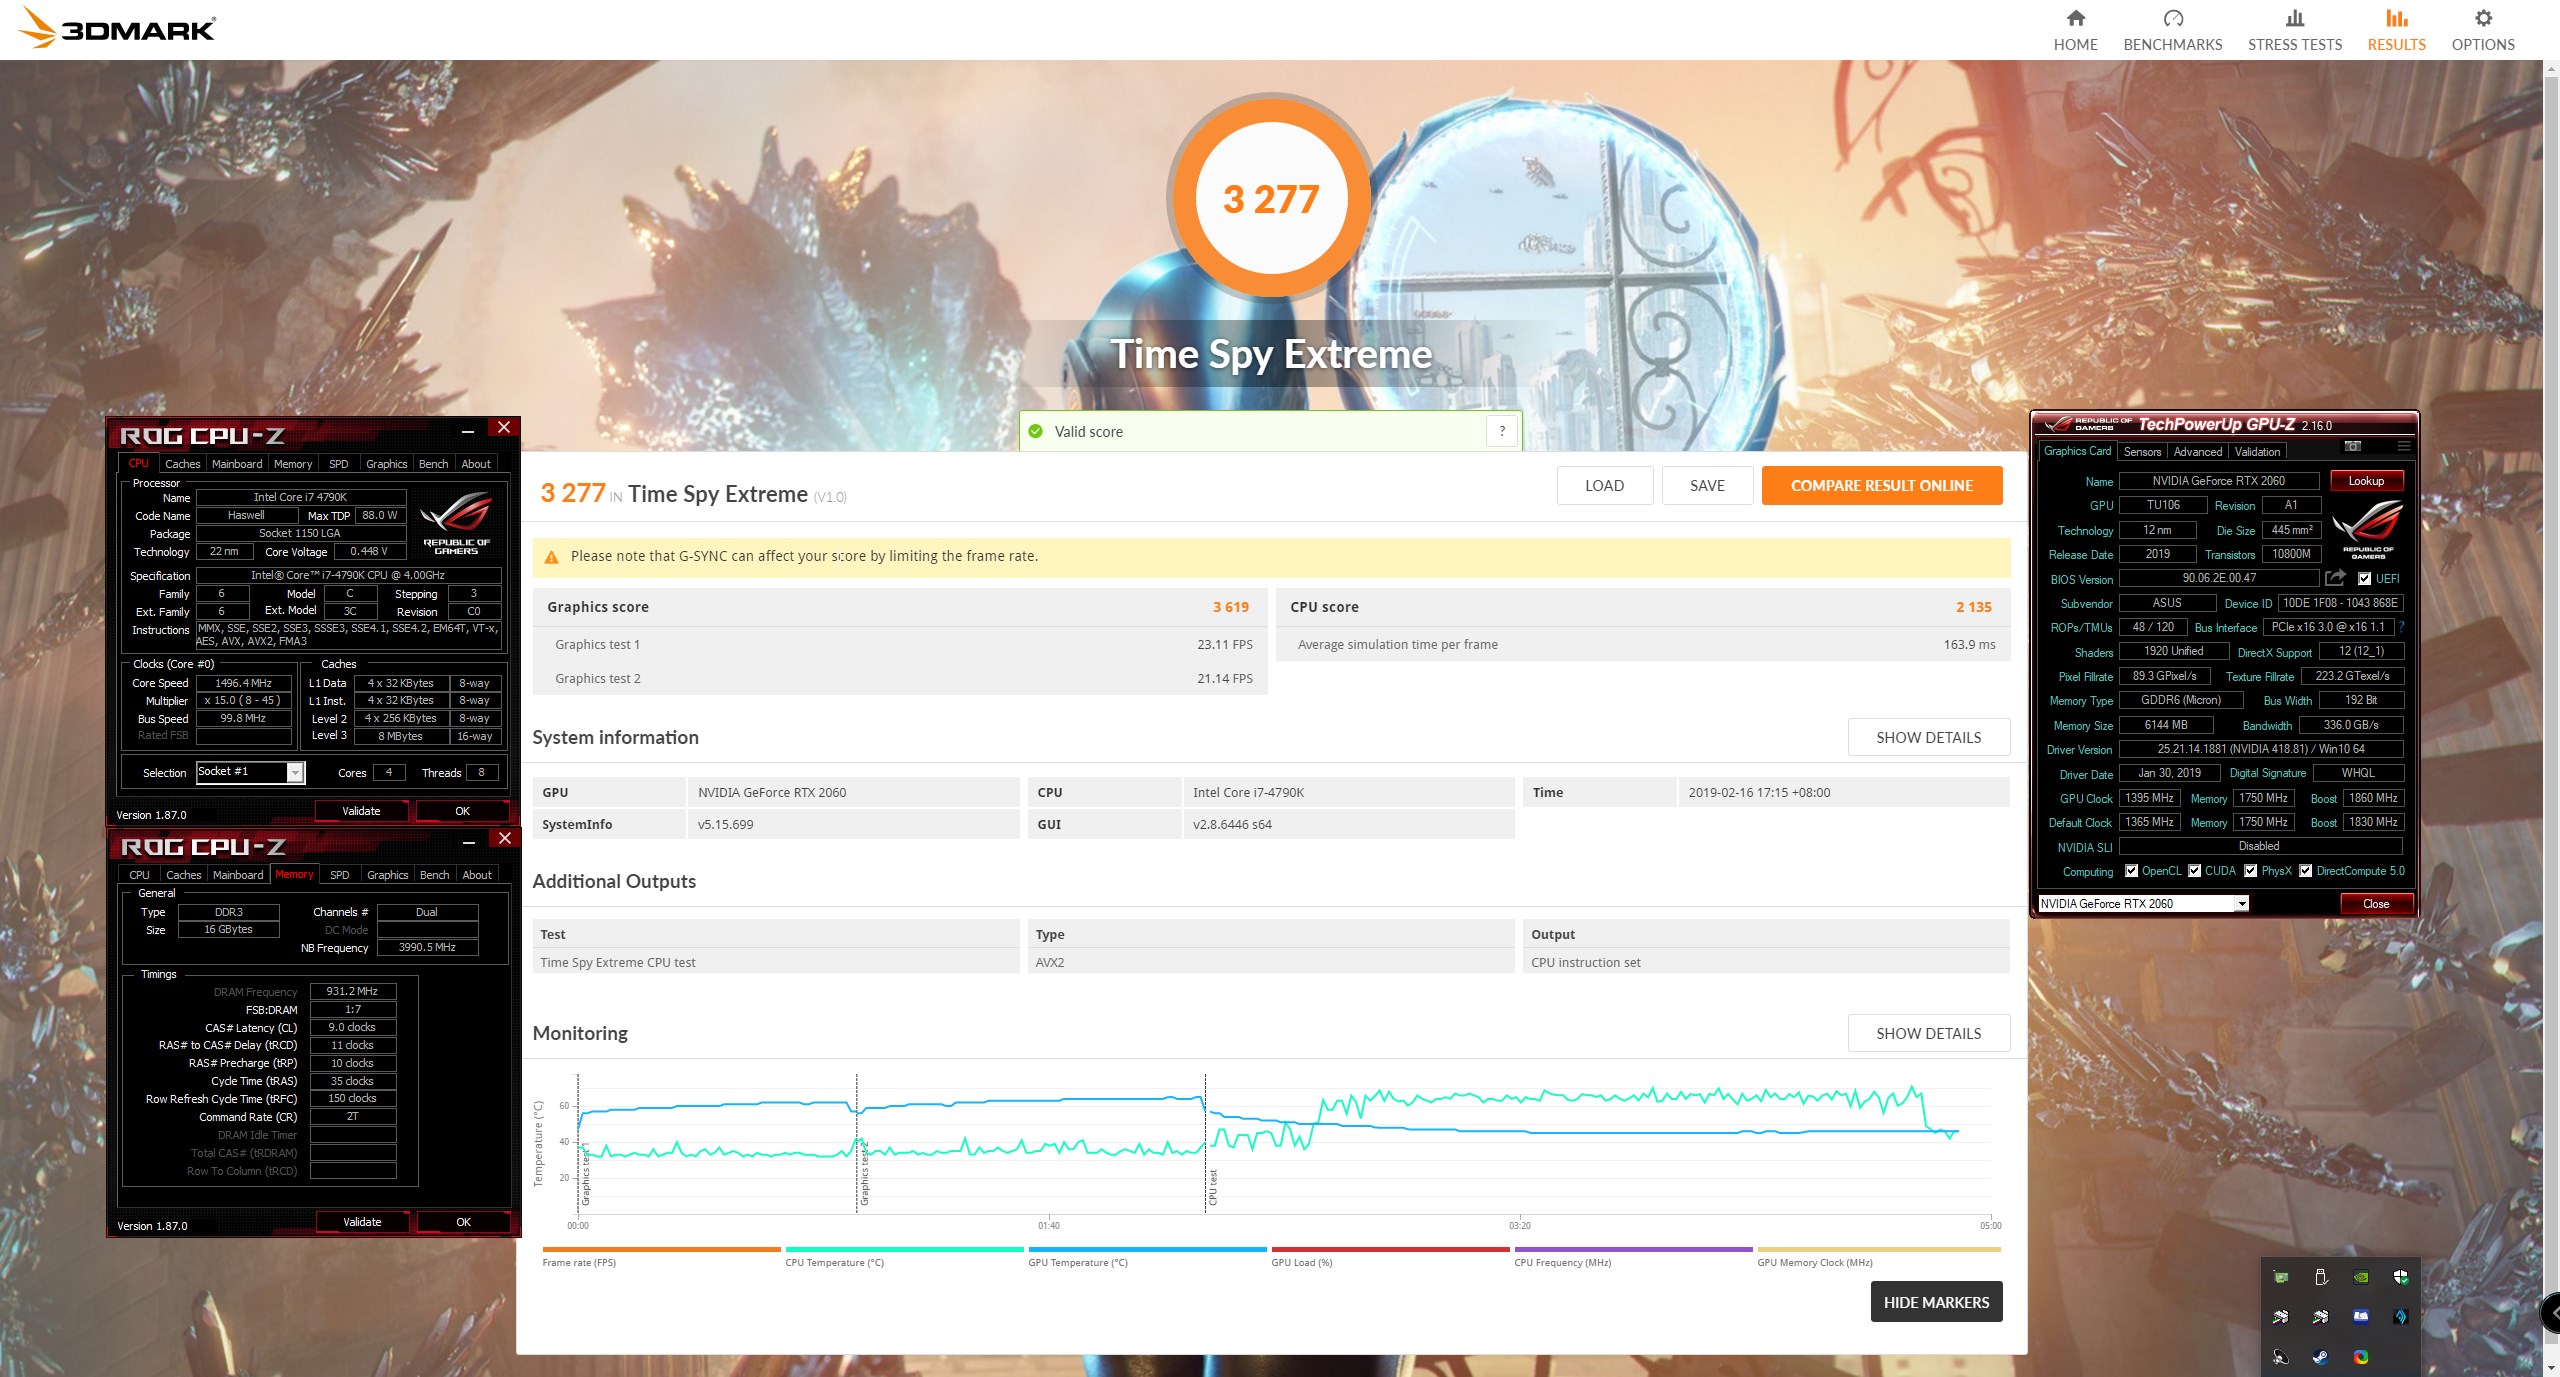Open Mainboard tab in upper CPU-Z window
Image resolution: width=2560 pixels, height=1377 pixels.
[x=237, y=464]
